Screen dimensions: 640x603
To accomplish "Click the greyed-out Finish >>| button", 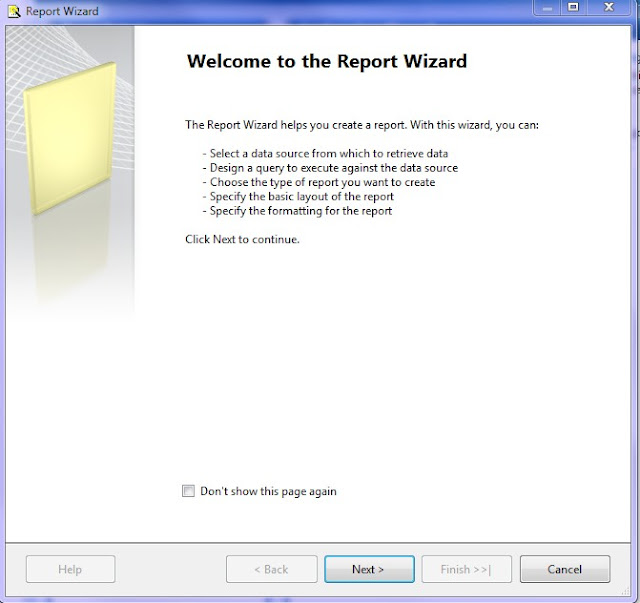I will pyautogui.click(x=466, y=569).
